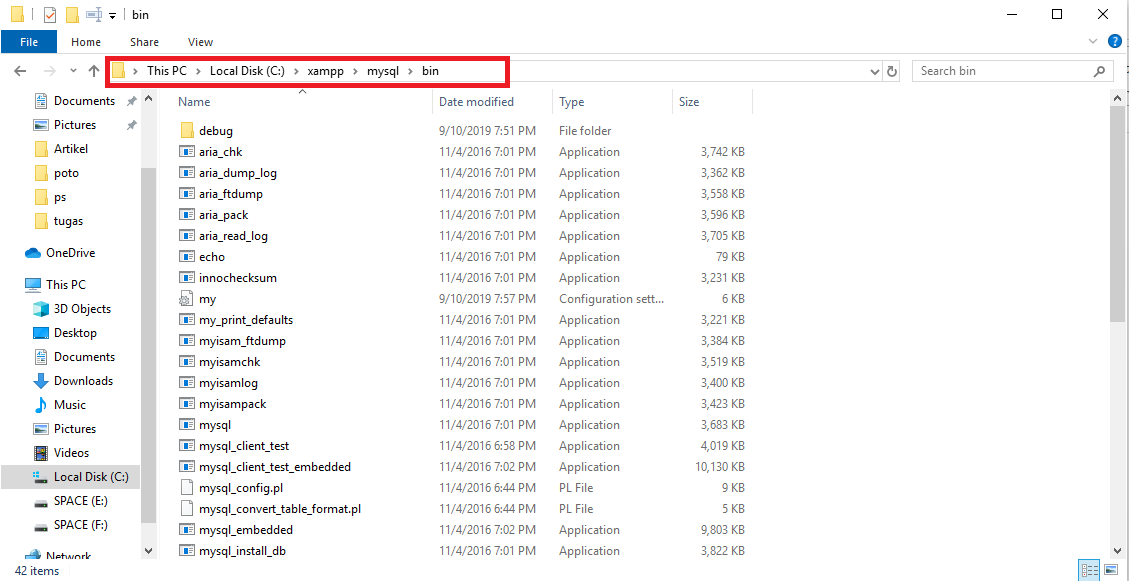Select the aria_dump_log application icon
The height and width of the screenshot is (581, 1129).
click(187, 173)
